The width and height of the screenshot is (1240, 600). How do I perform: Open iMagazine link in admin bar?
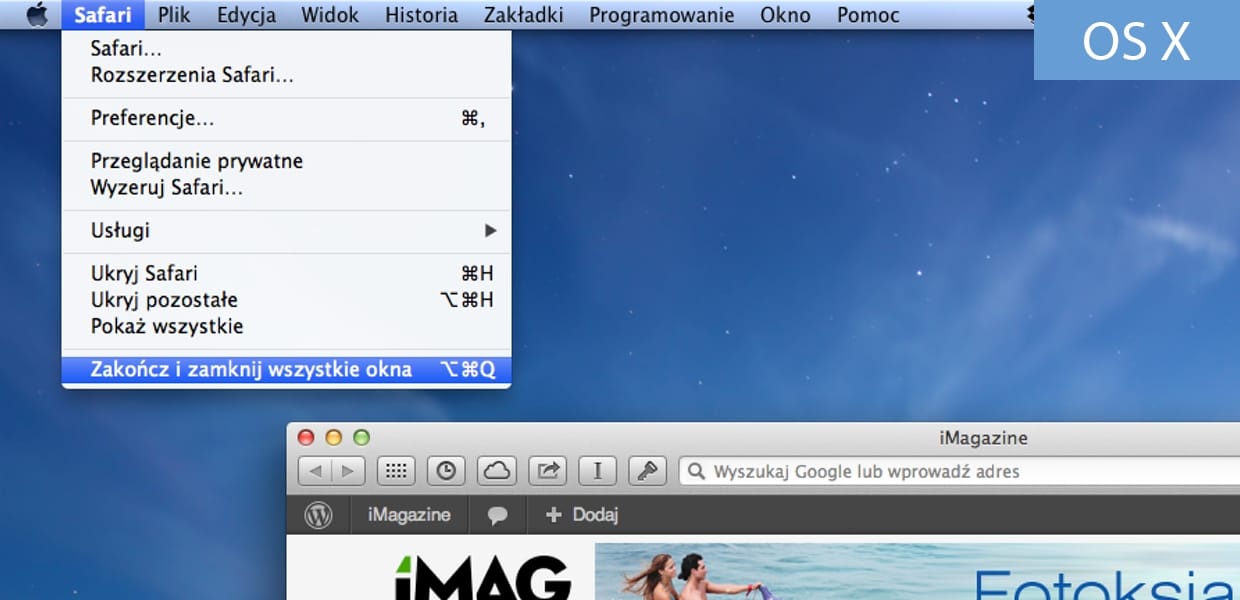coord(409,515)
